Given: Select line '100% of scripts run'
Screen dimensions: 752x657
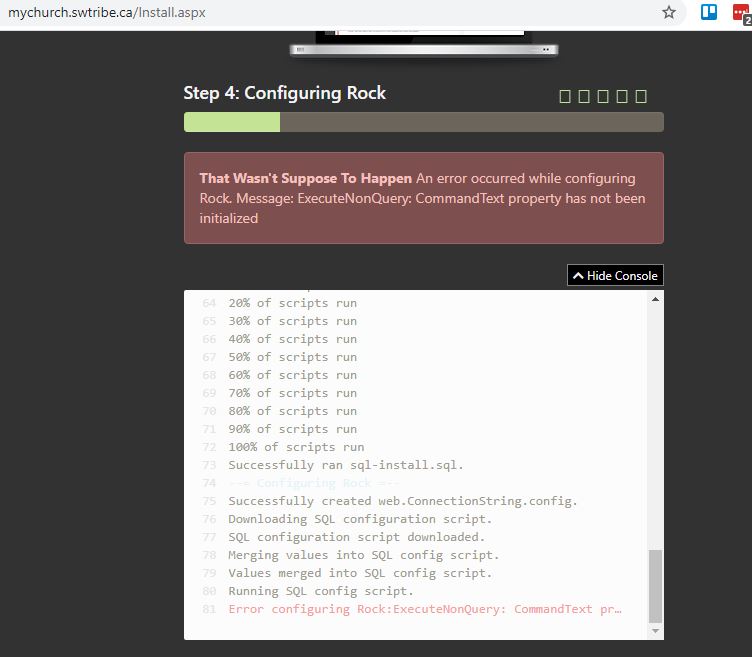Looking at the screenshot, I should (296, 447).
